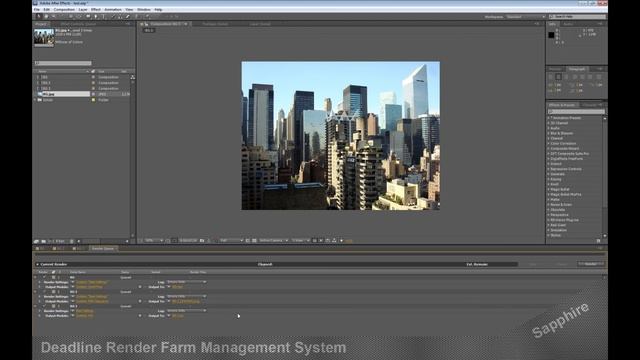The height and width of the screenshot is (360, 640).
Task: Expand the Keying effects category
Action: click(549, 179)
